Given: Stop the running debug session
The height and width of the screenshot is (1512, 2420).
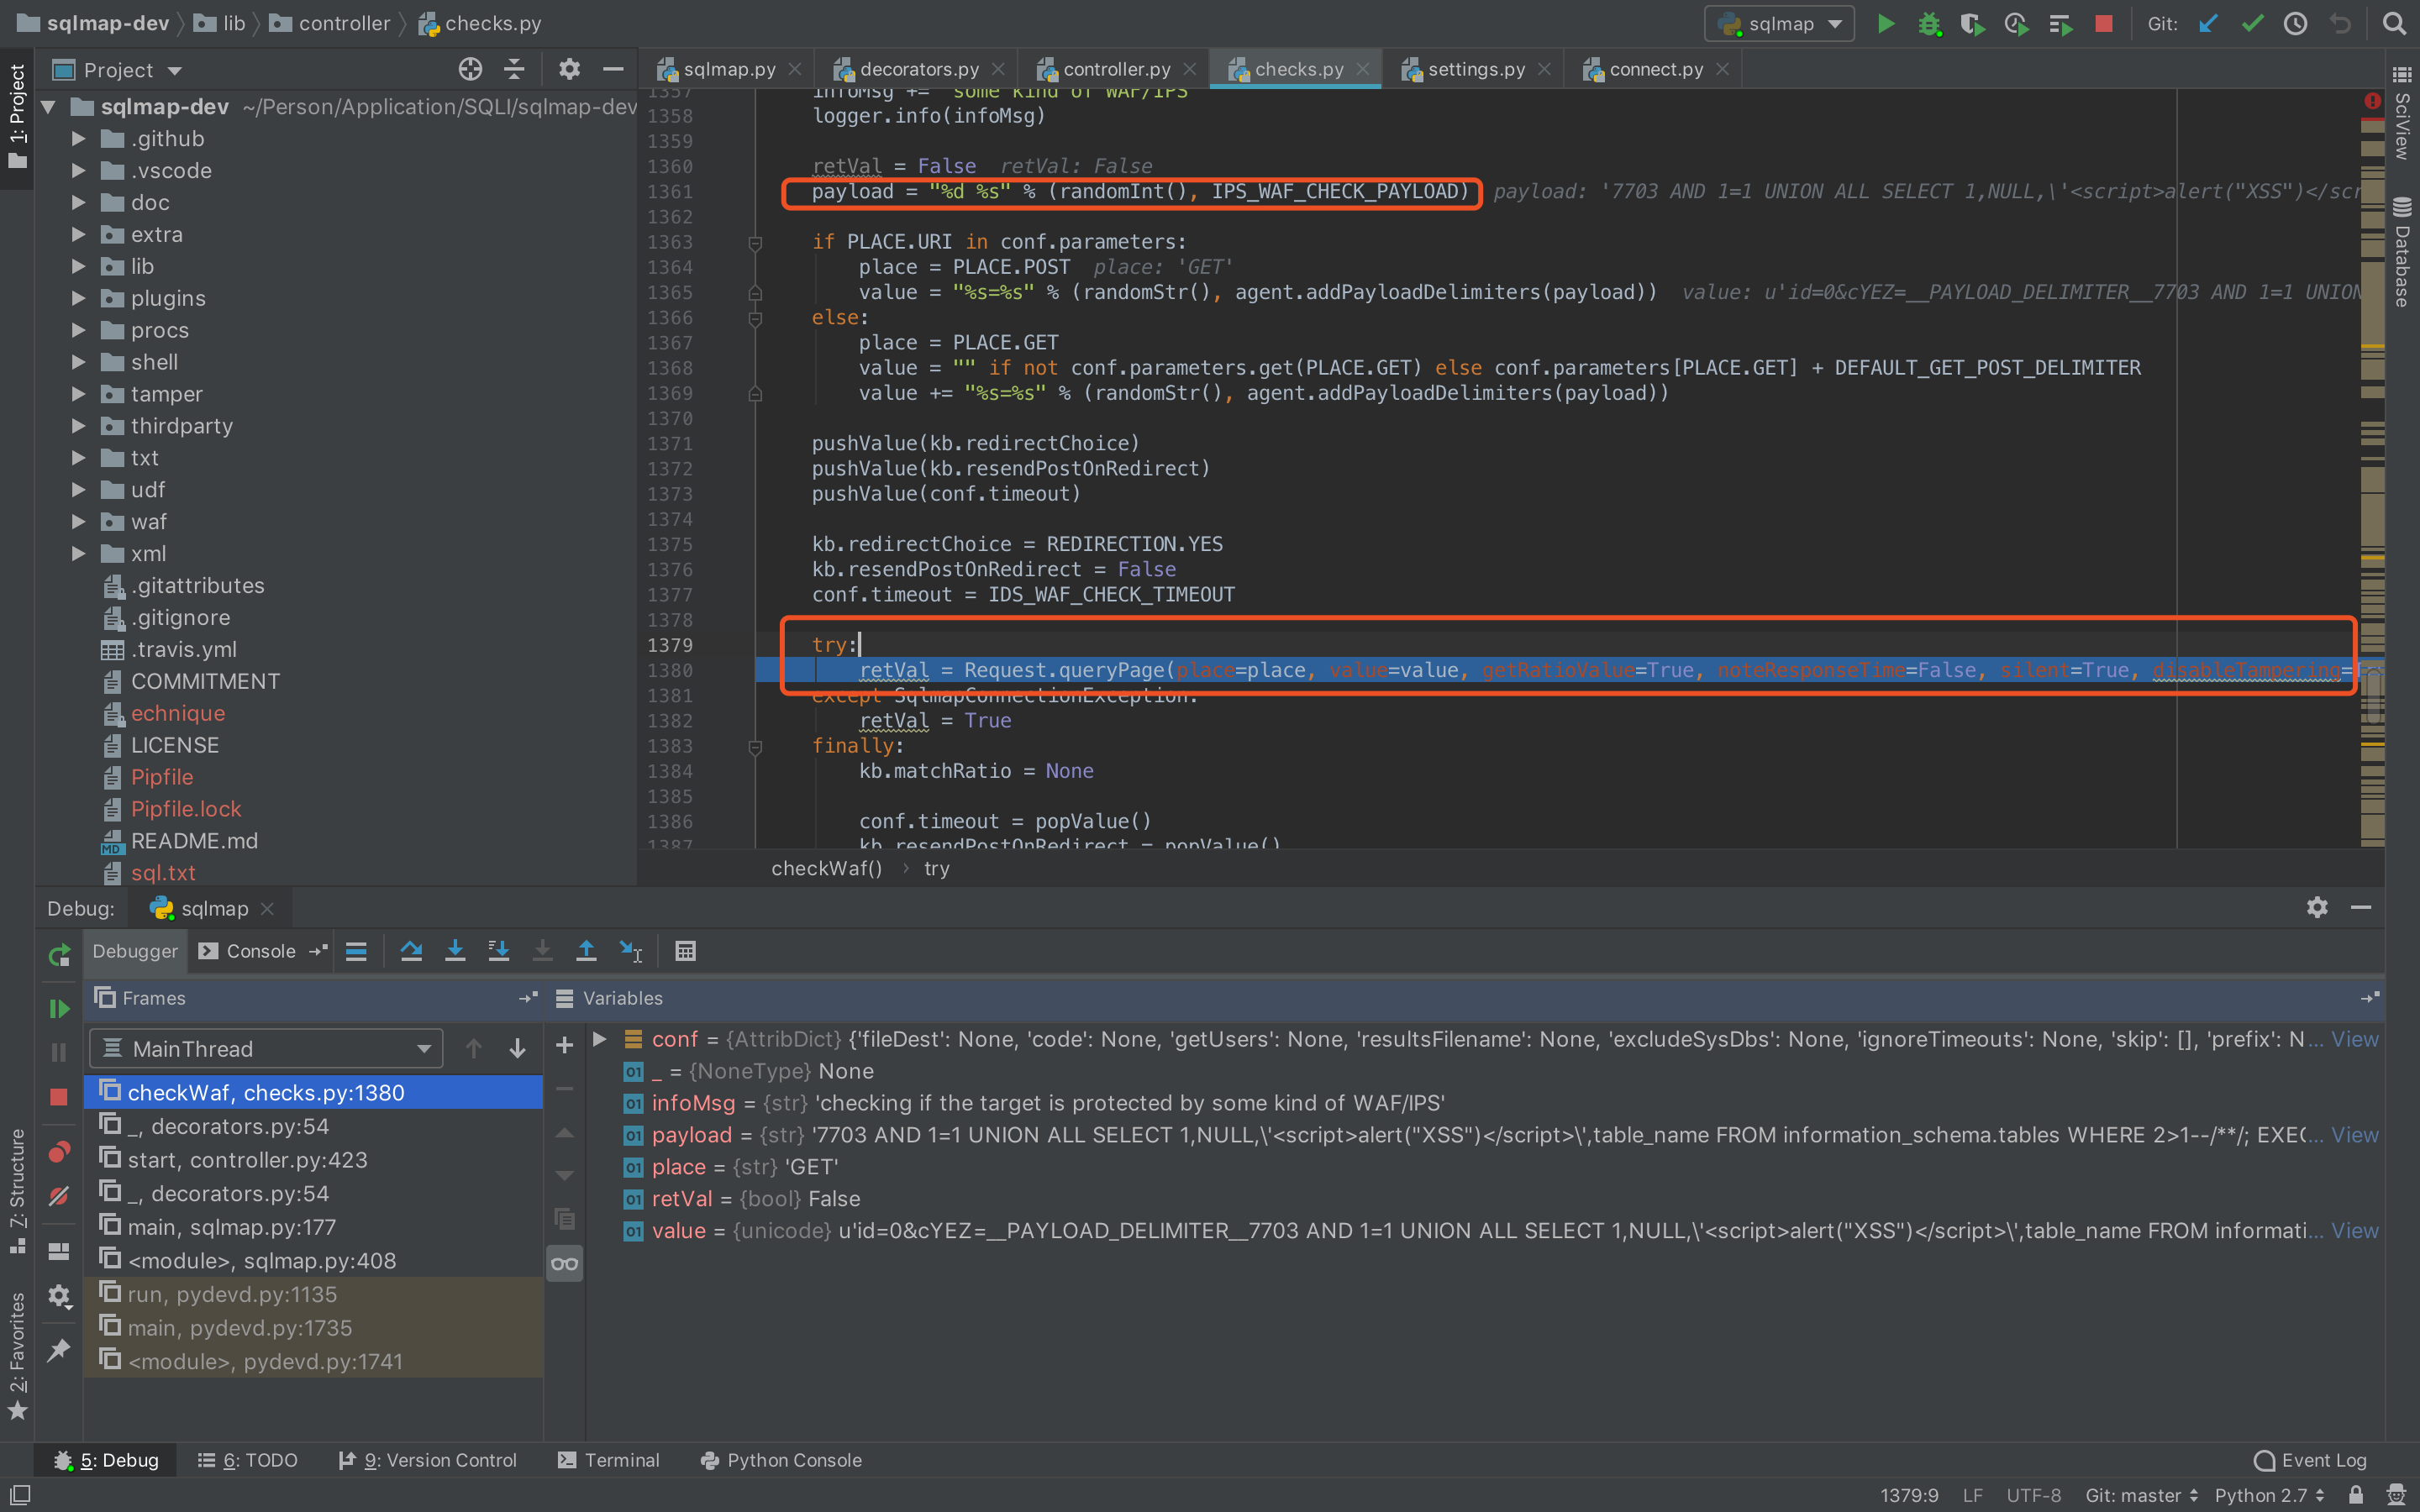Looking at the screenshot, I should coord(2104,23).
